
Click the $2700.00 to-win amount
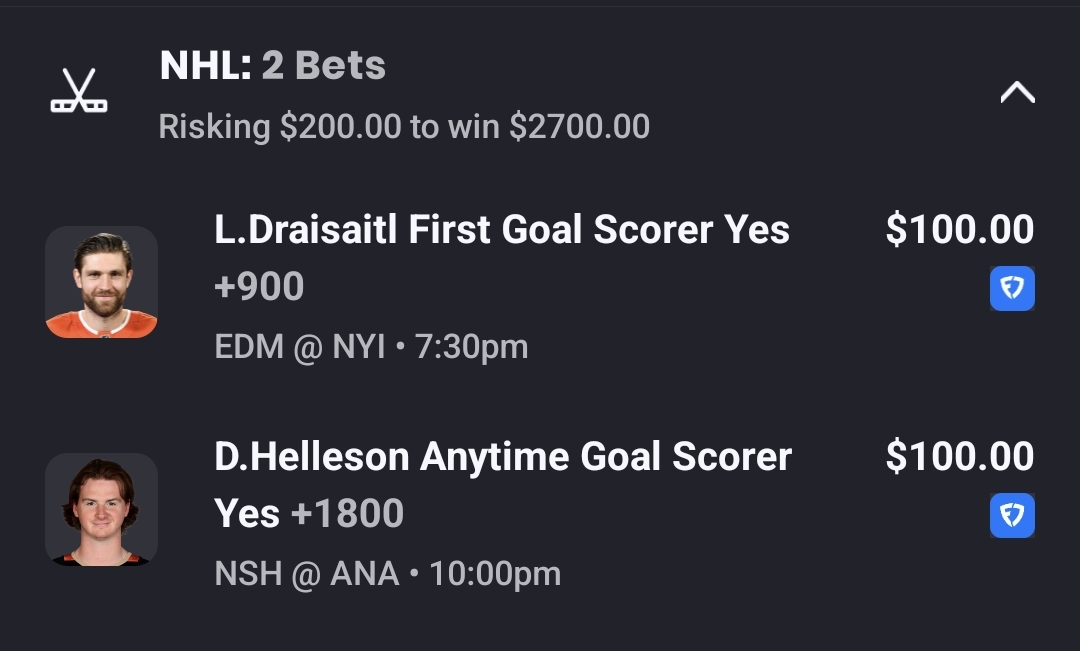click(x=579, y=127)
